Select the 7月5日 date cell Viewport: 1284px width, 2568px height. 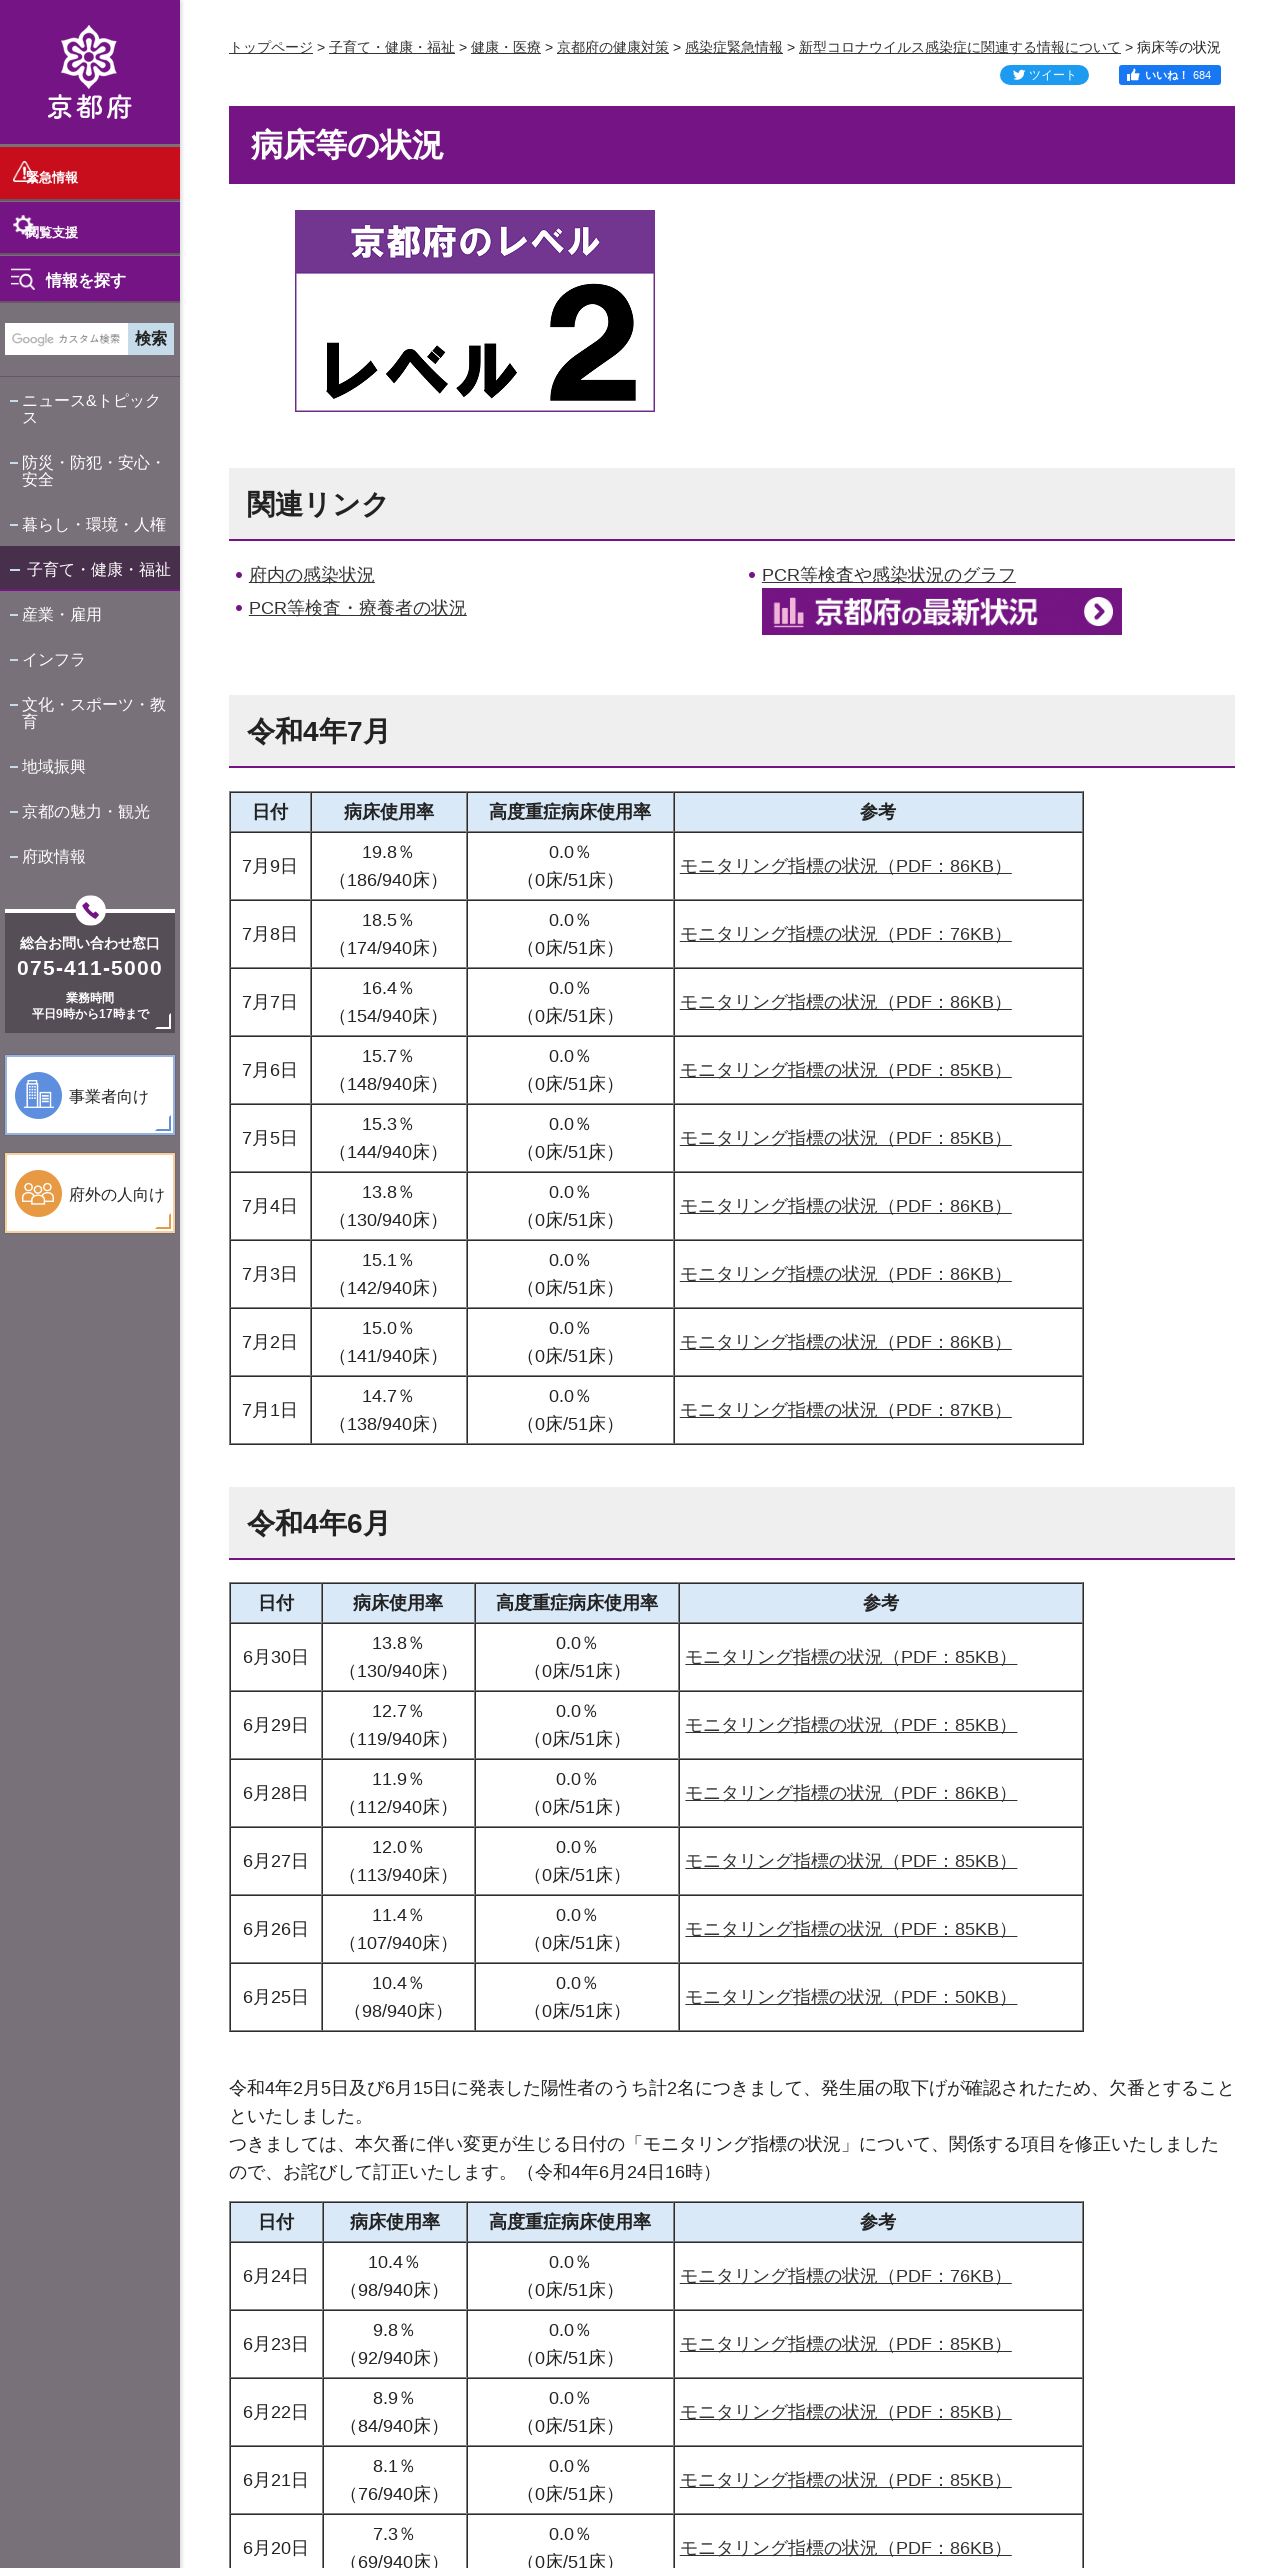(270, 1138)
